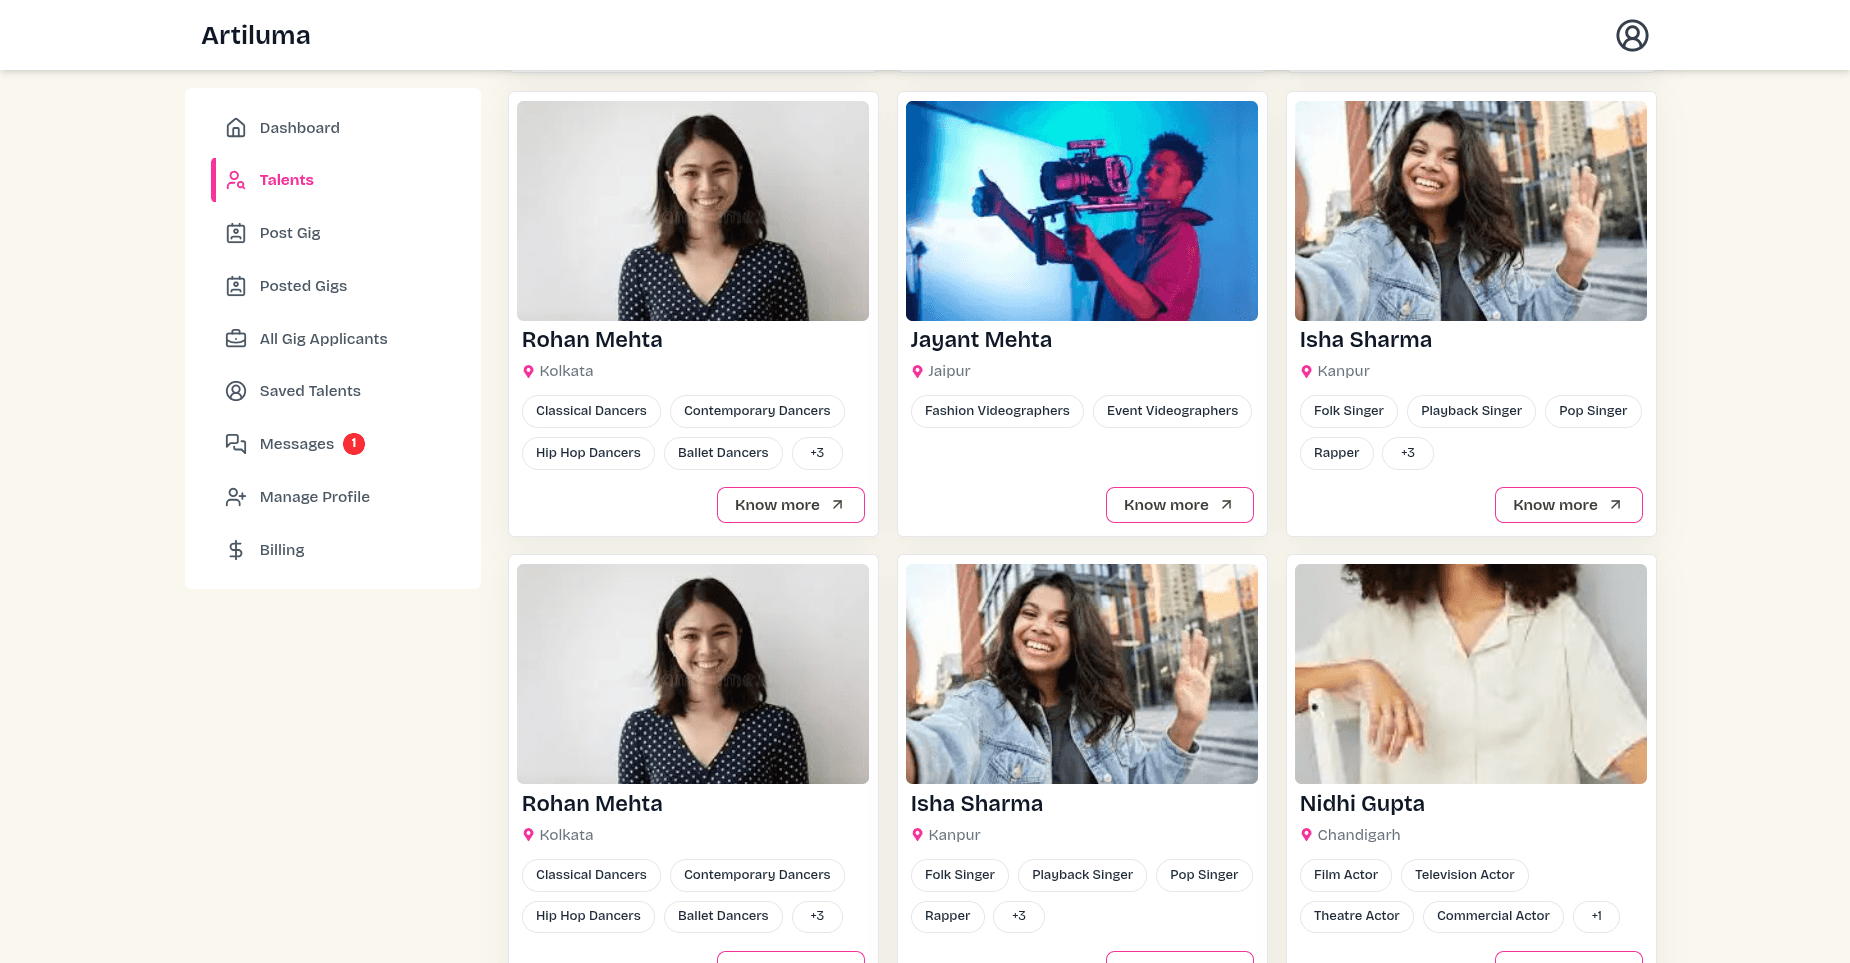The image size is (1850, 963).
Task: Click the Posted Gigs sidebar icon
Action: (x=236, y=286)
